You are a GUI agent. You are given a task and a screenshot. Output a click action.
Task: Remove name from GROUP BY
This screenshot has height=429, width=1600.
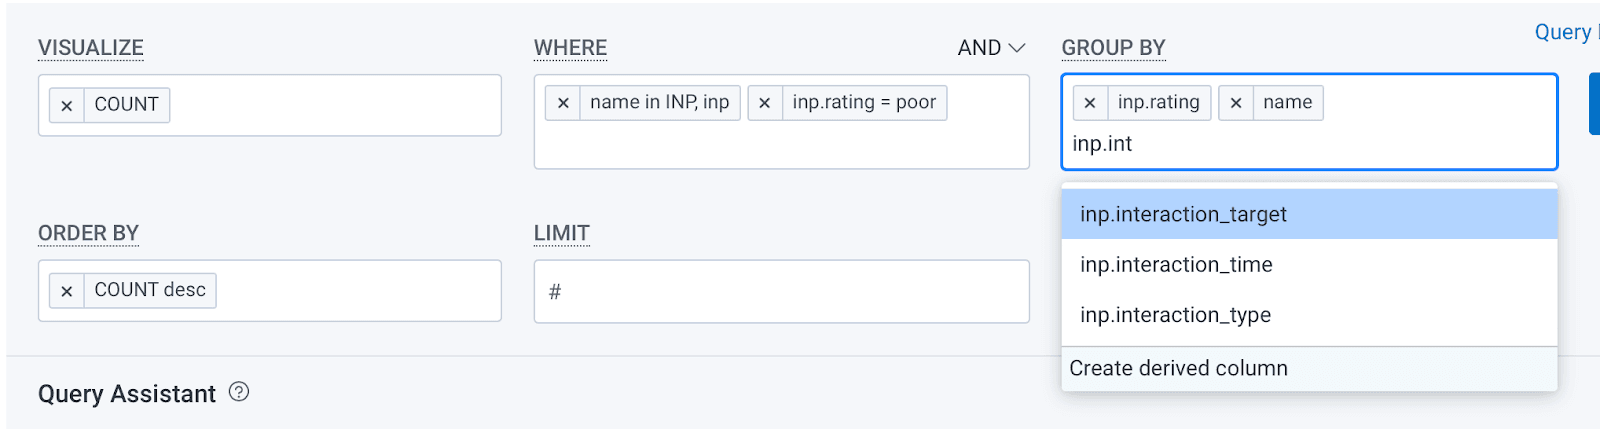[1236, 103]
